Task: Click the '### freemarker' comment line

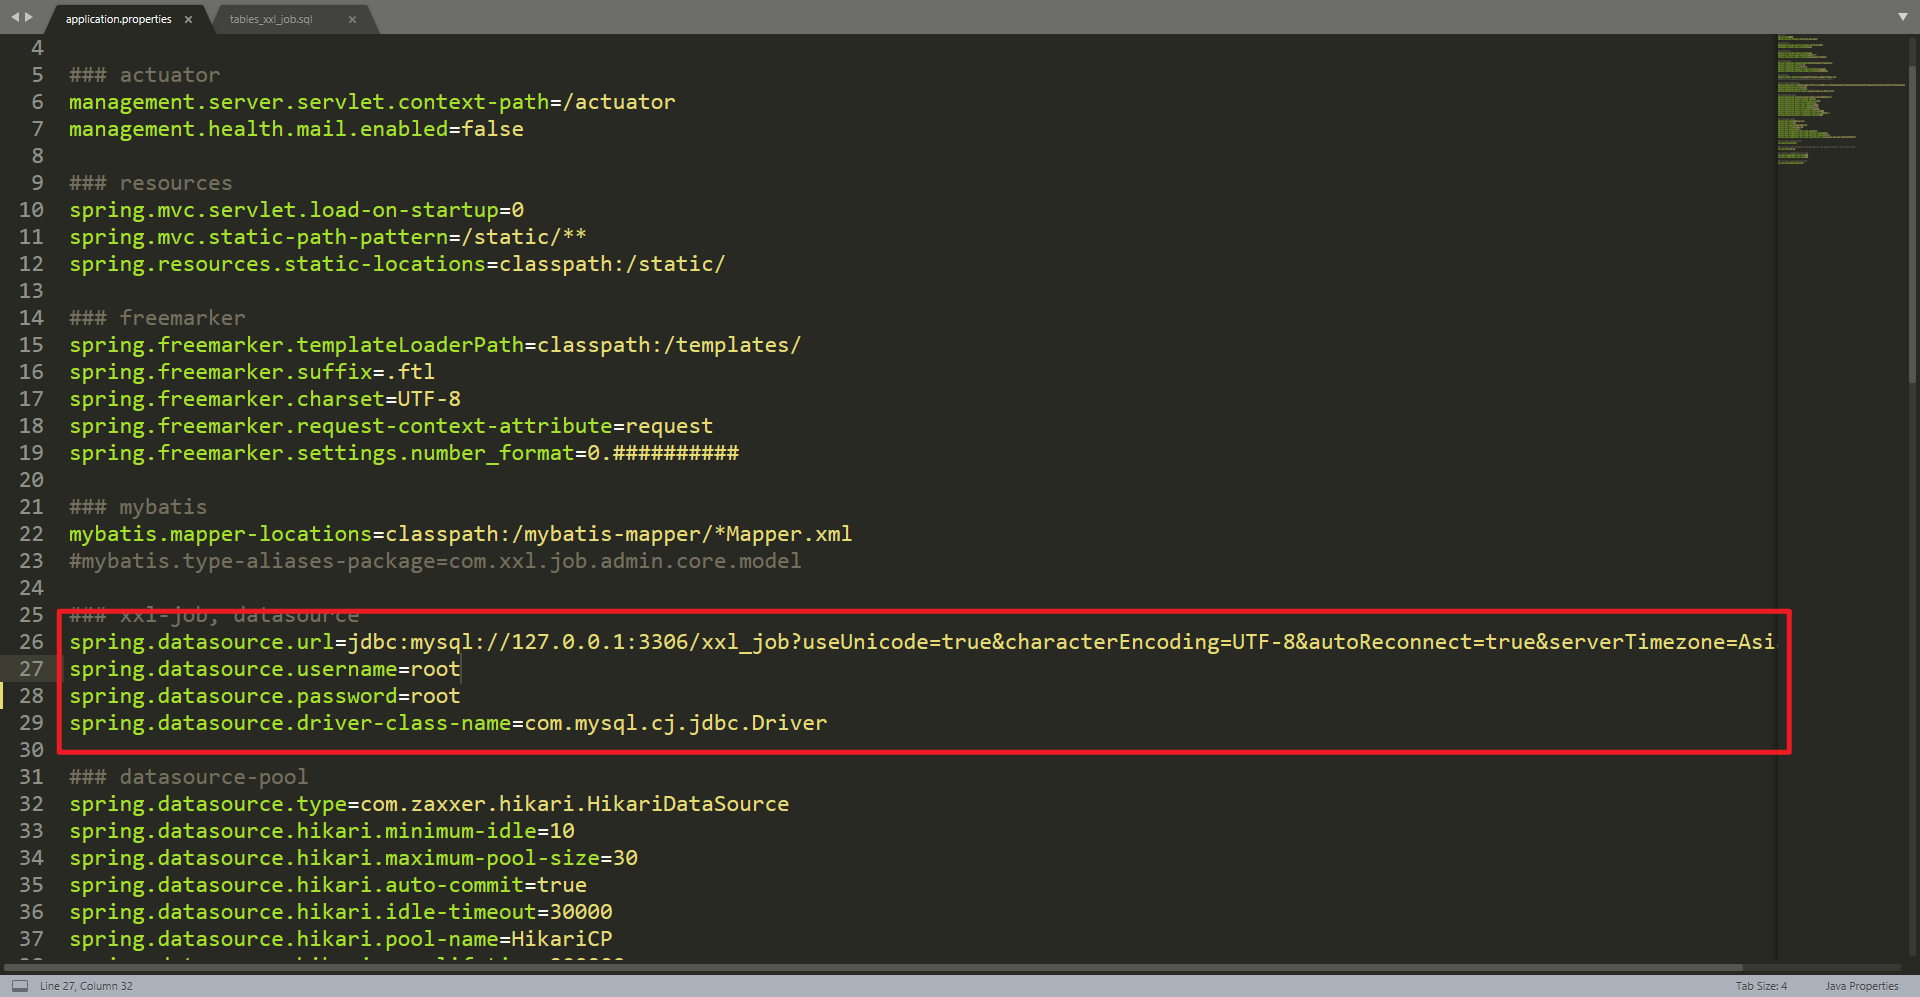Action: (x=157, y=318)
